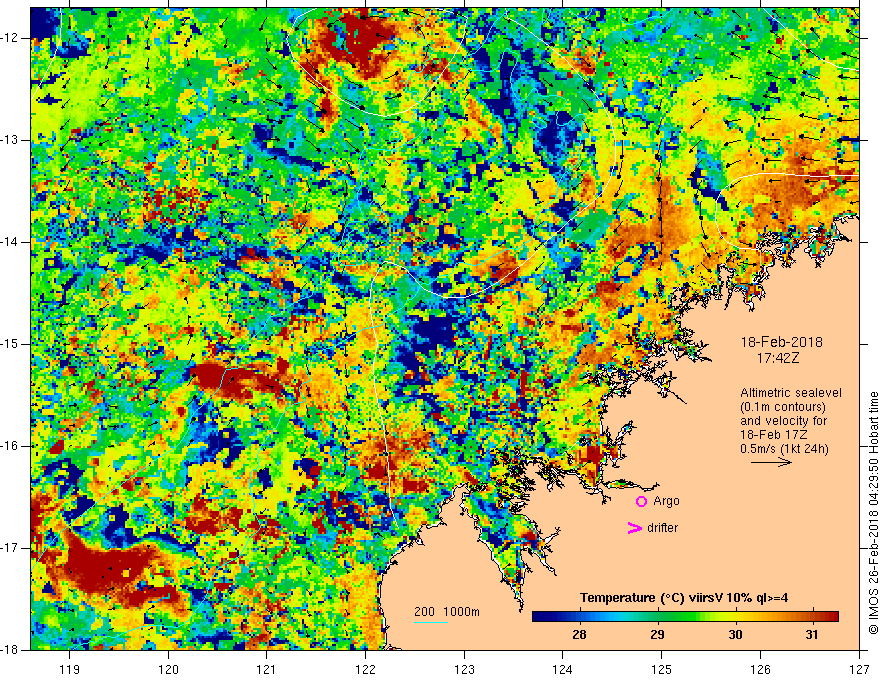The width and height of the screenshot is (880, 680).
Task: Click the longitude axis label 126
Action: click(760, 669)
